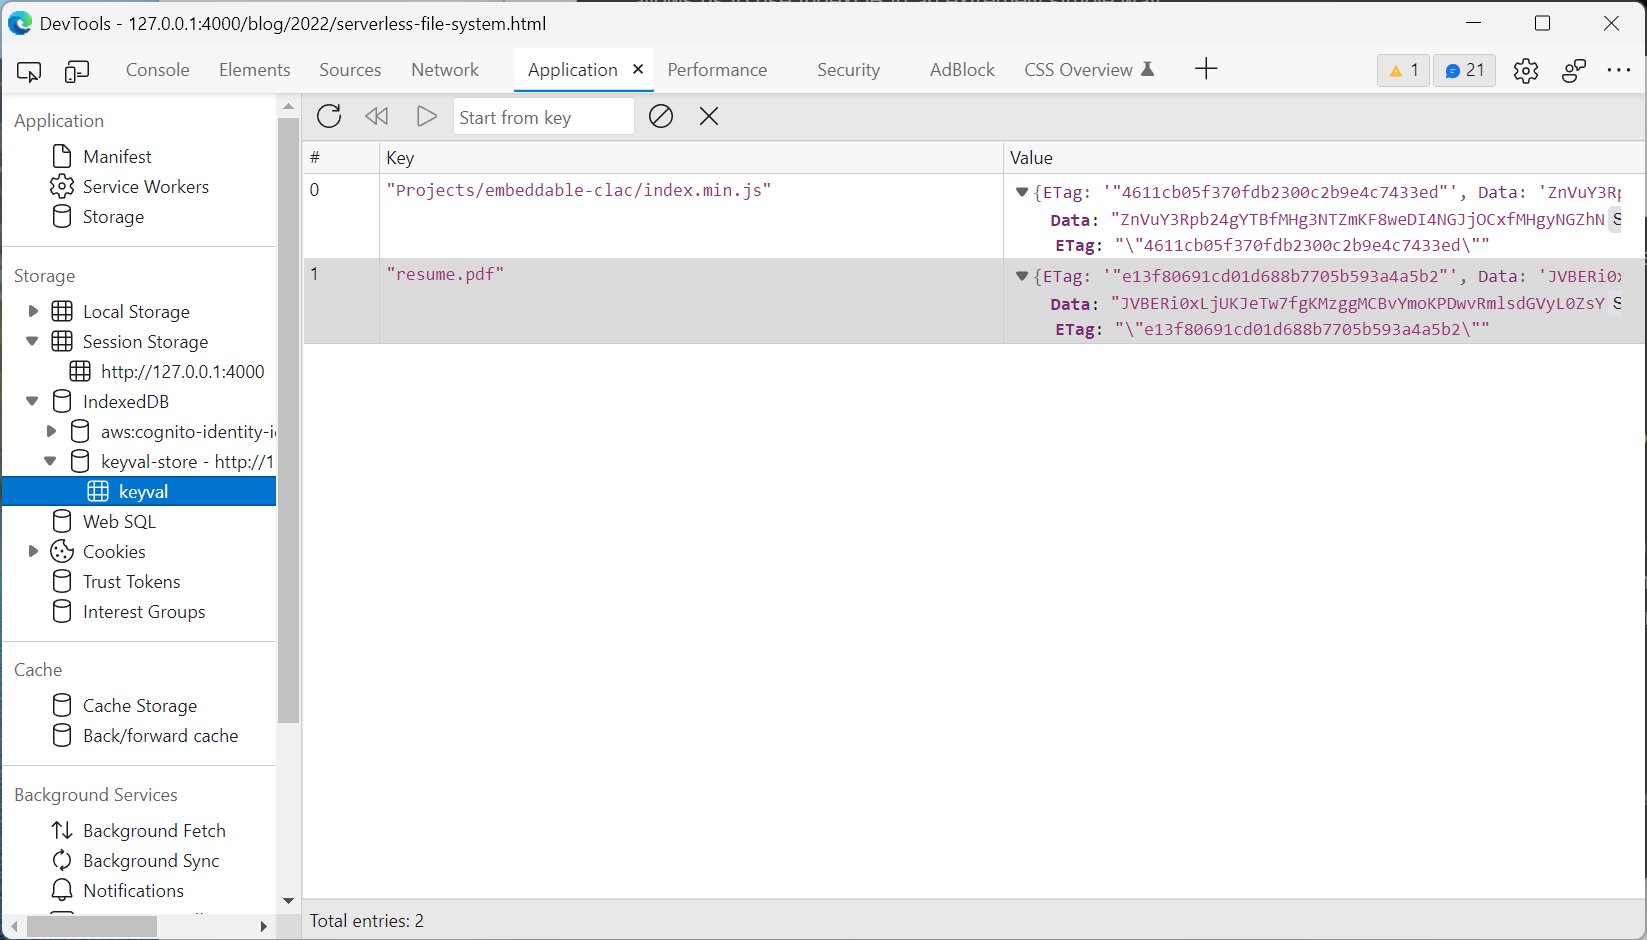The image size is (1647, 940).
Task: Collapse Session Storage tree arrow
Action: coord(33,341)
